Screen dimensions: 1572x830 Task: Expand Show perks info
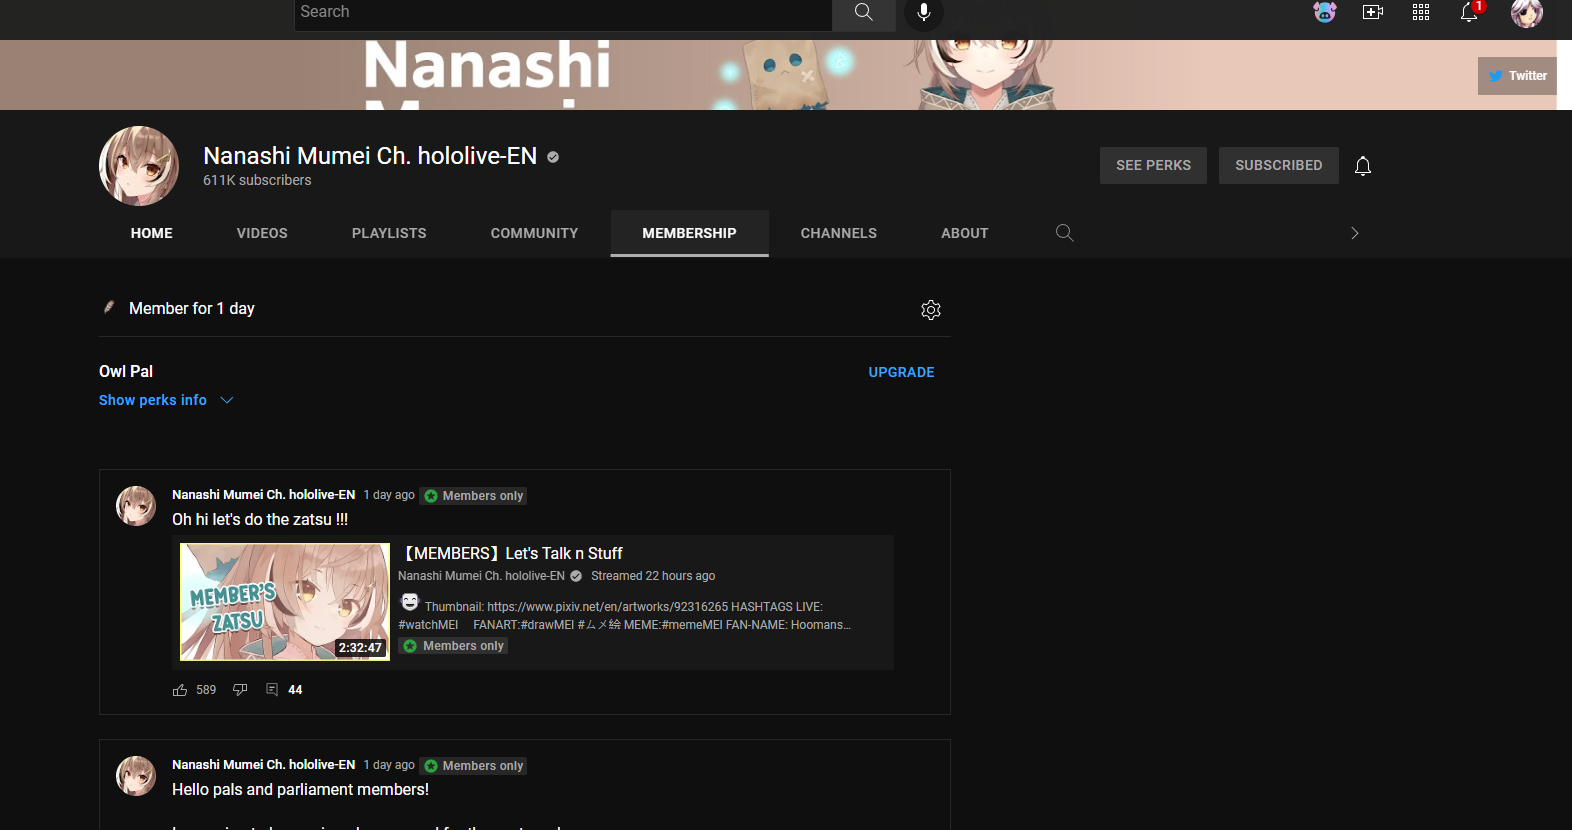point(166,400)
